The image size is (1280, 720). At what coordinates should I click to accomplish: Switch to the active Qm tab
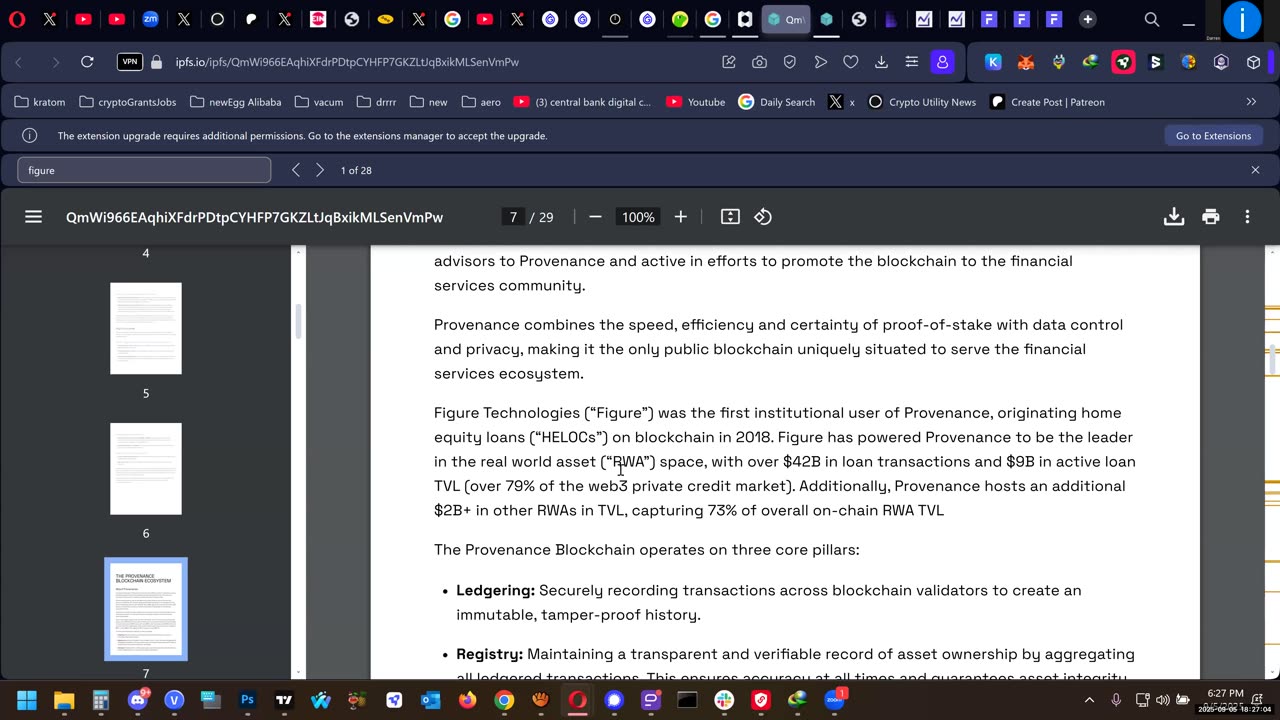pos(785,19)
